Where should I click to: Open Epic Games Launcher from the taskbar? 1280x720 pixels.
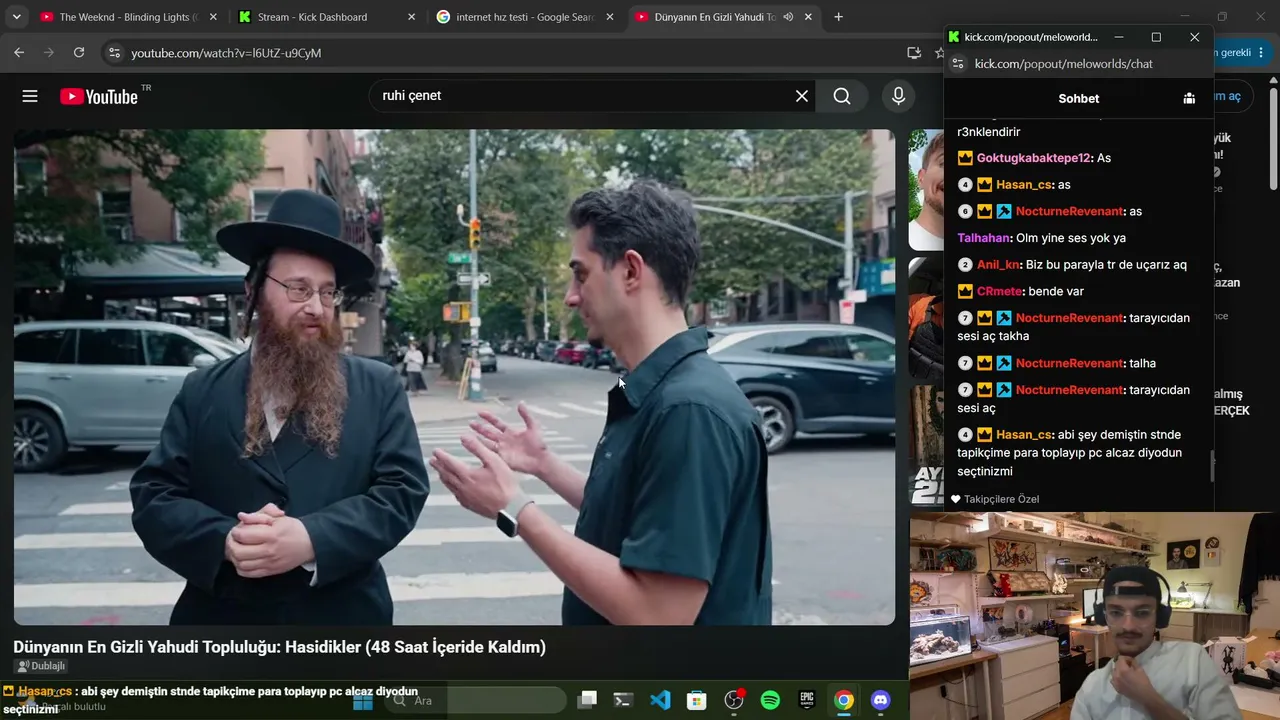807,700
